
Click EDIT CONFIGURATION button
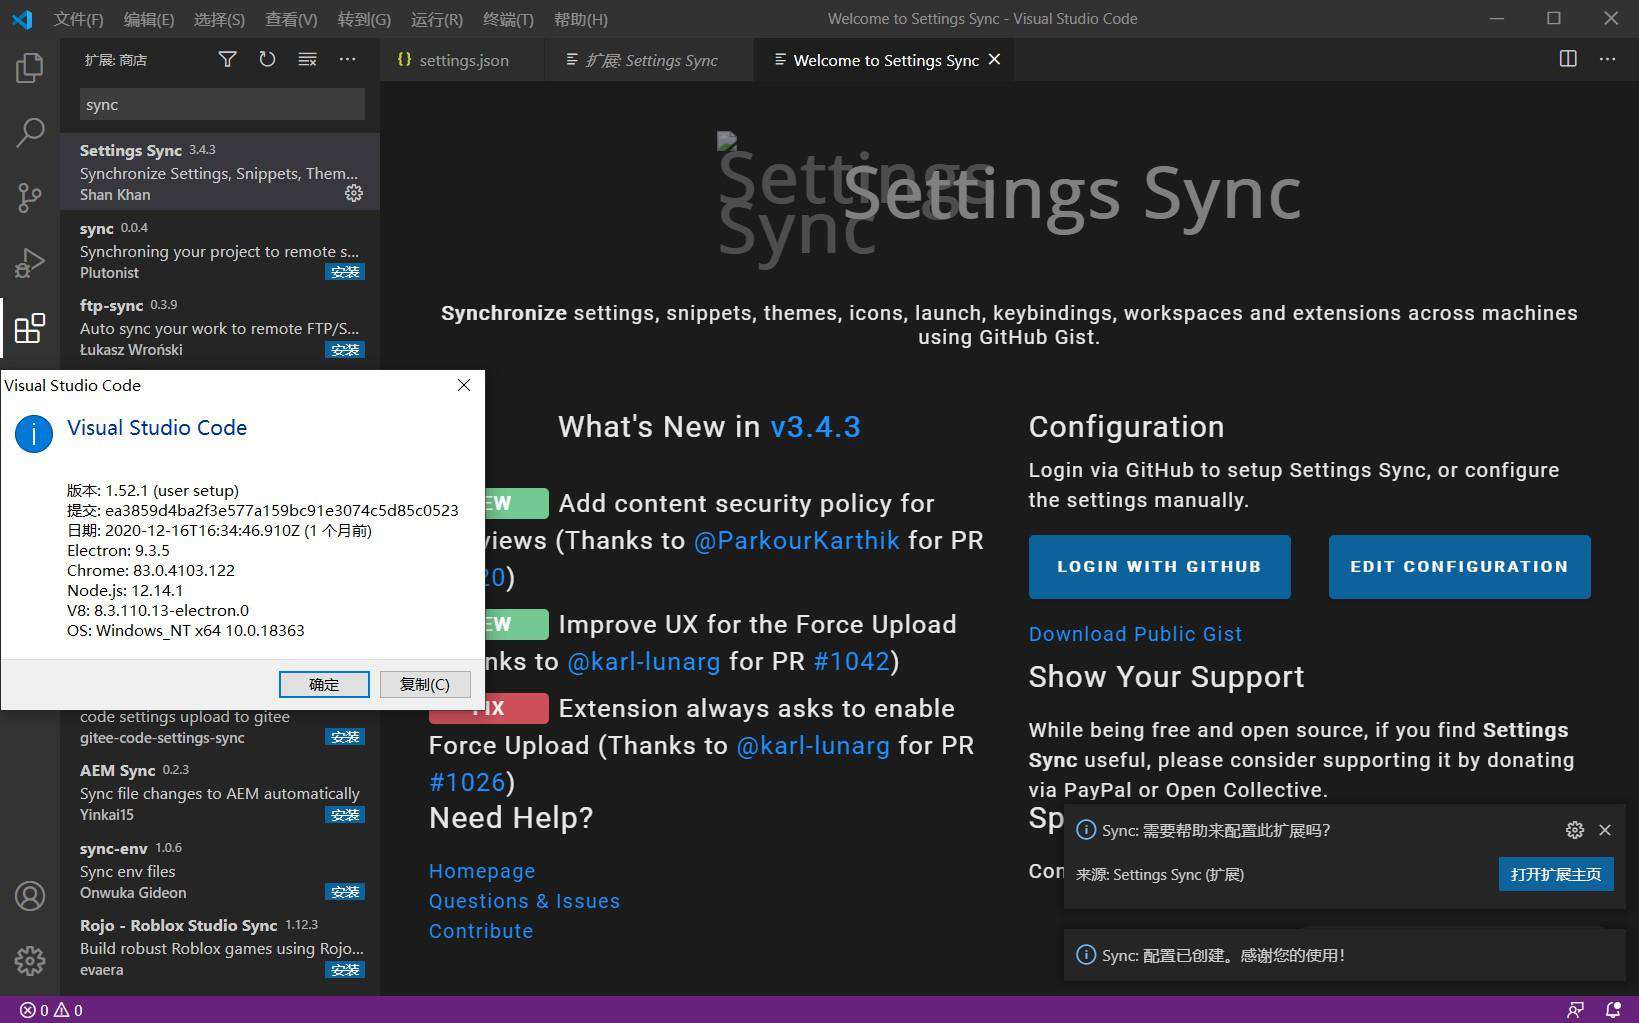(1459, 567)
